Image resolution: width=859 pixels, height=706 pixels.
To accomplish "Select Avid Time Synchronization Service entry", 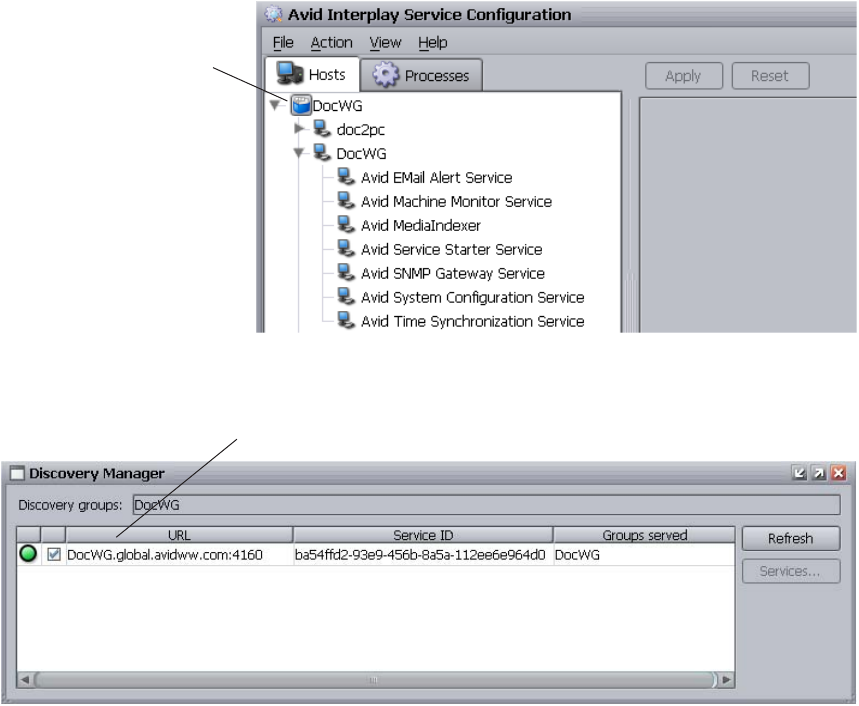I will [x=473, y=322].
